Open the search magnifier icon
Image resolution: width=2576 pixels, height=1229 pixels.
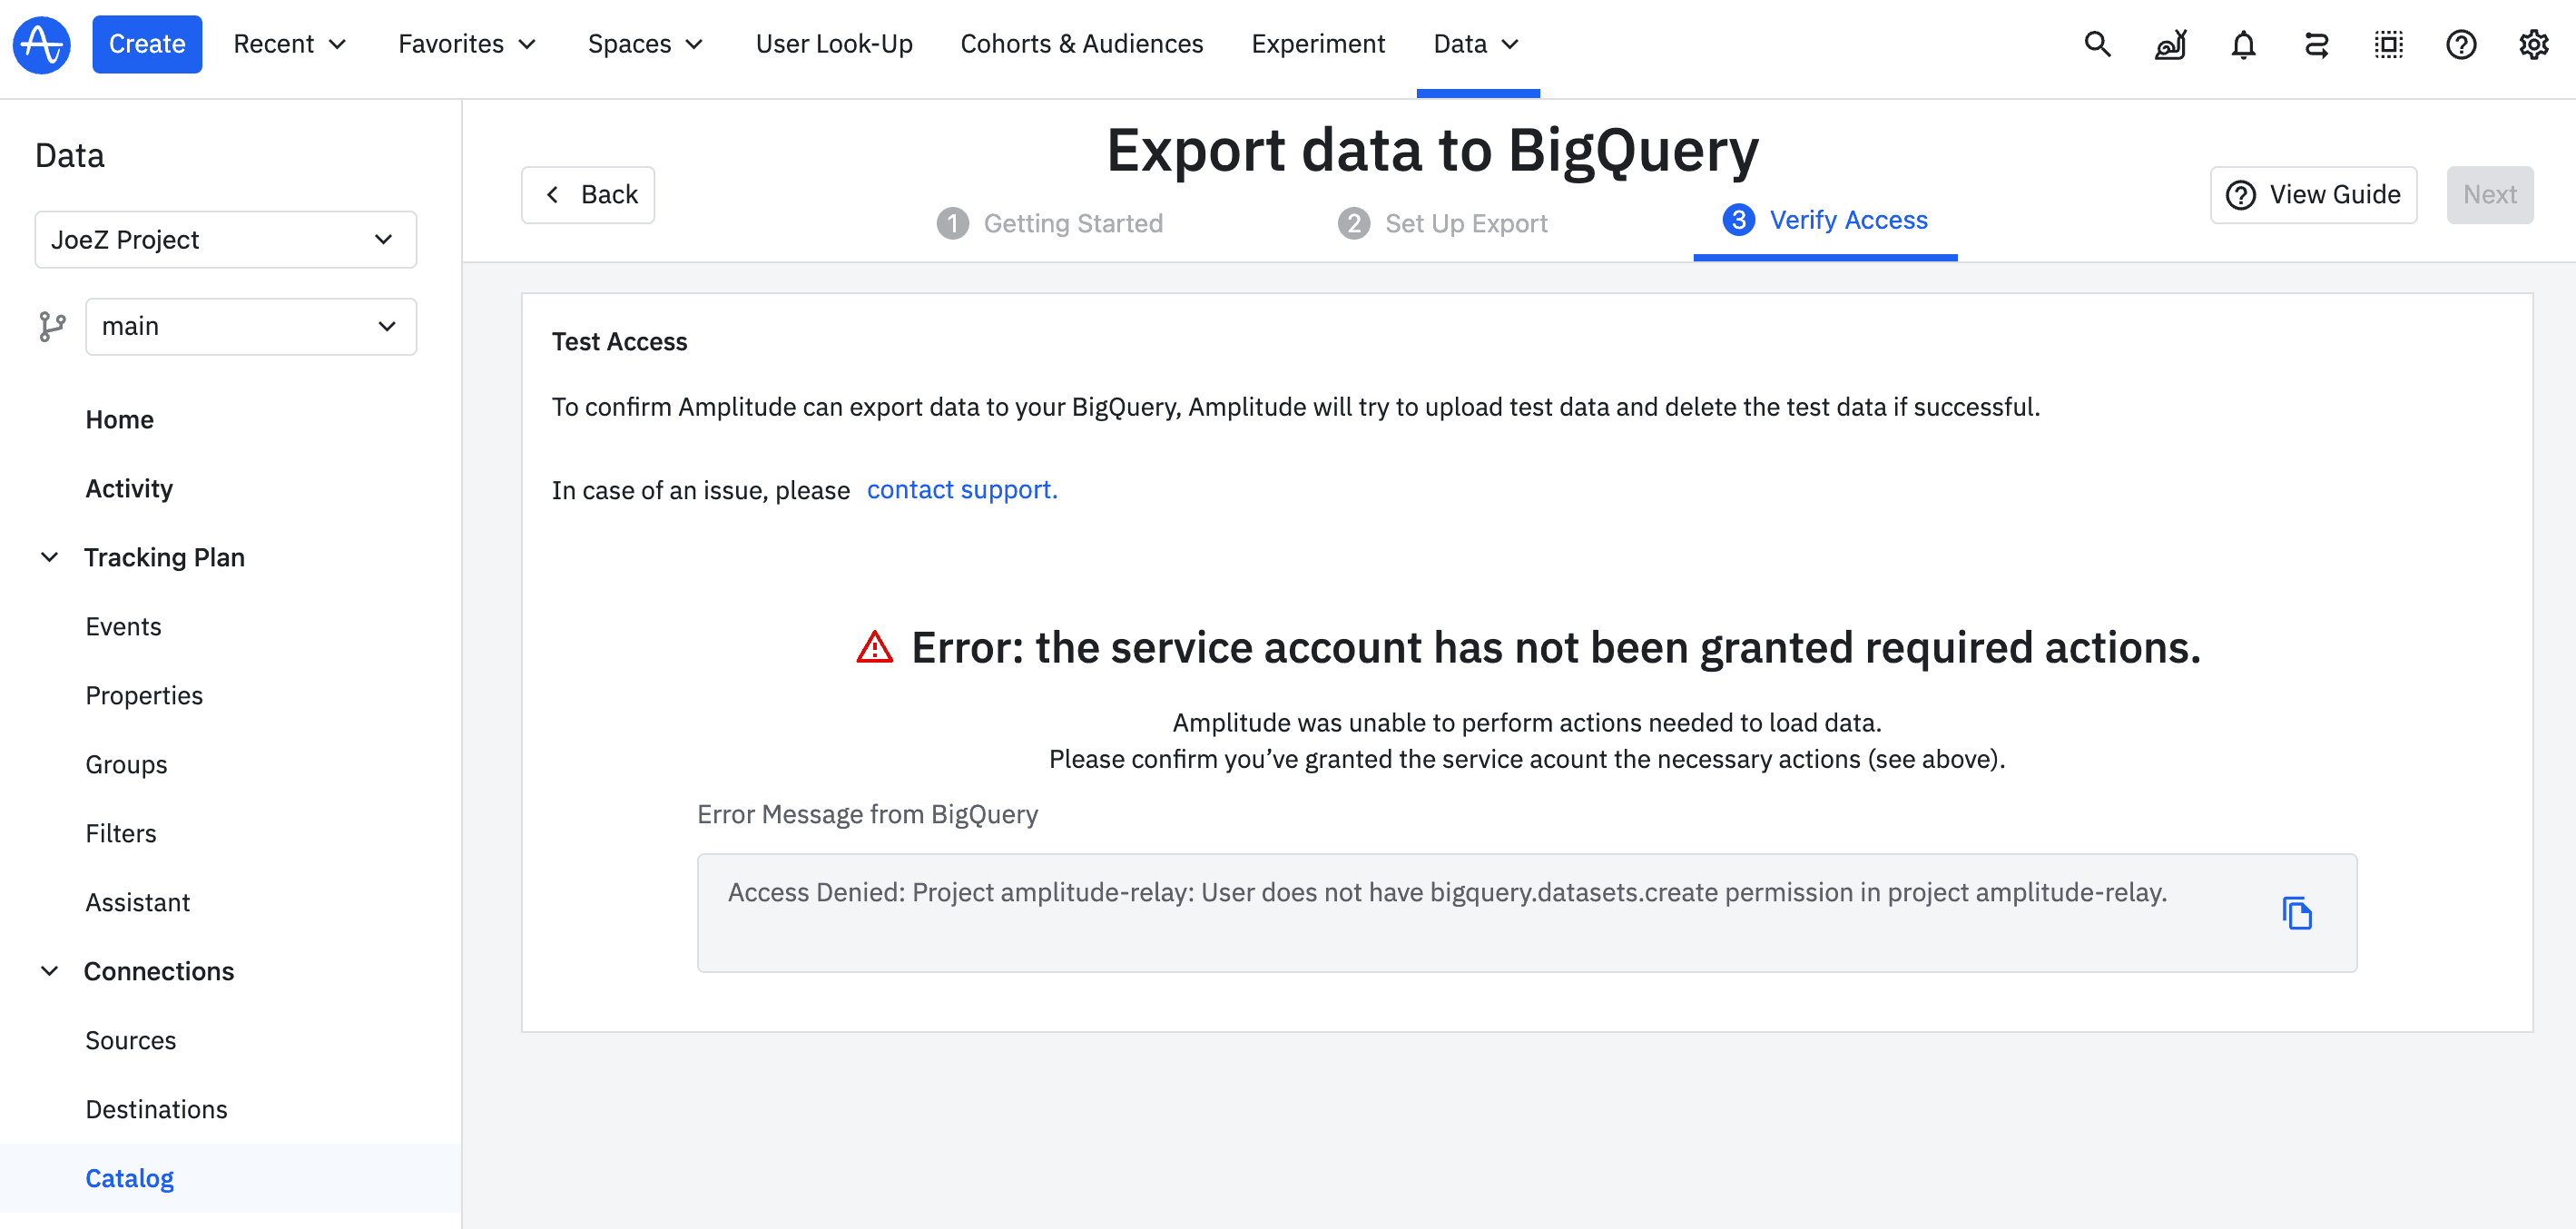pyautogui.click(x=2097, y=44)
